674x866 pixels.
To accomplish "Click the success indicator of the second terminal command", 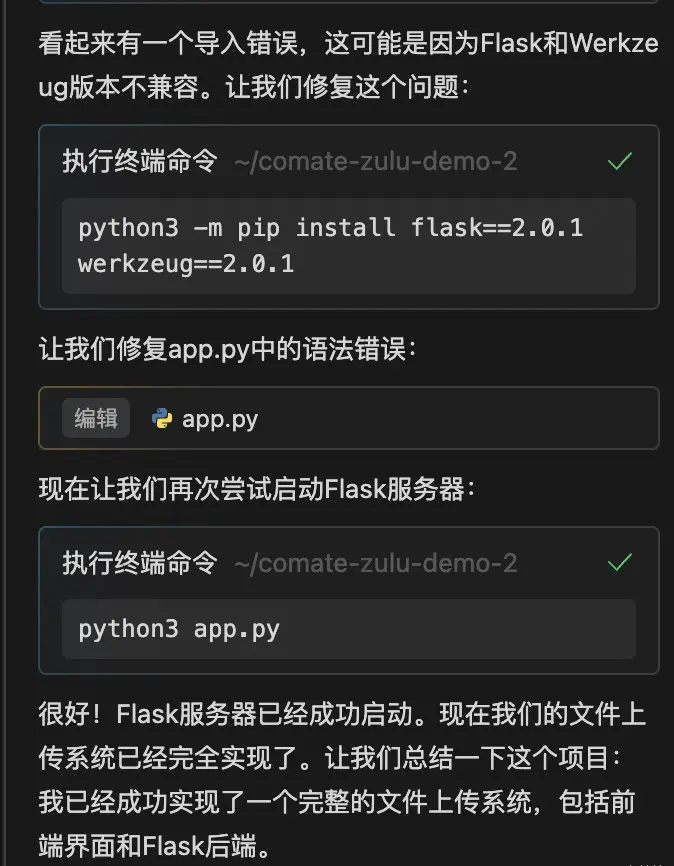I will [x=619, y=563].
